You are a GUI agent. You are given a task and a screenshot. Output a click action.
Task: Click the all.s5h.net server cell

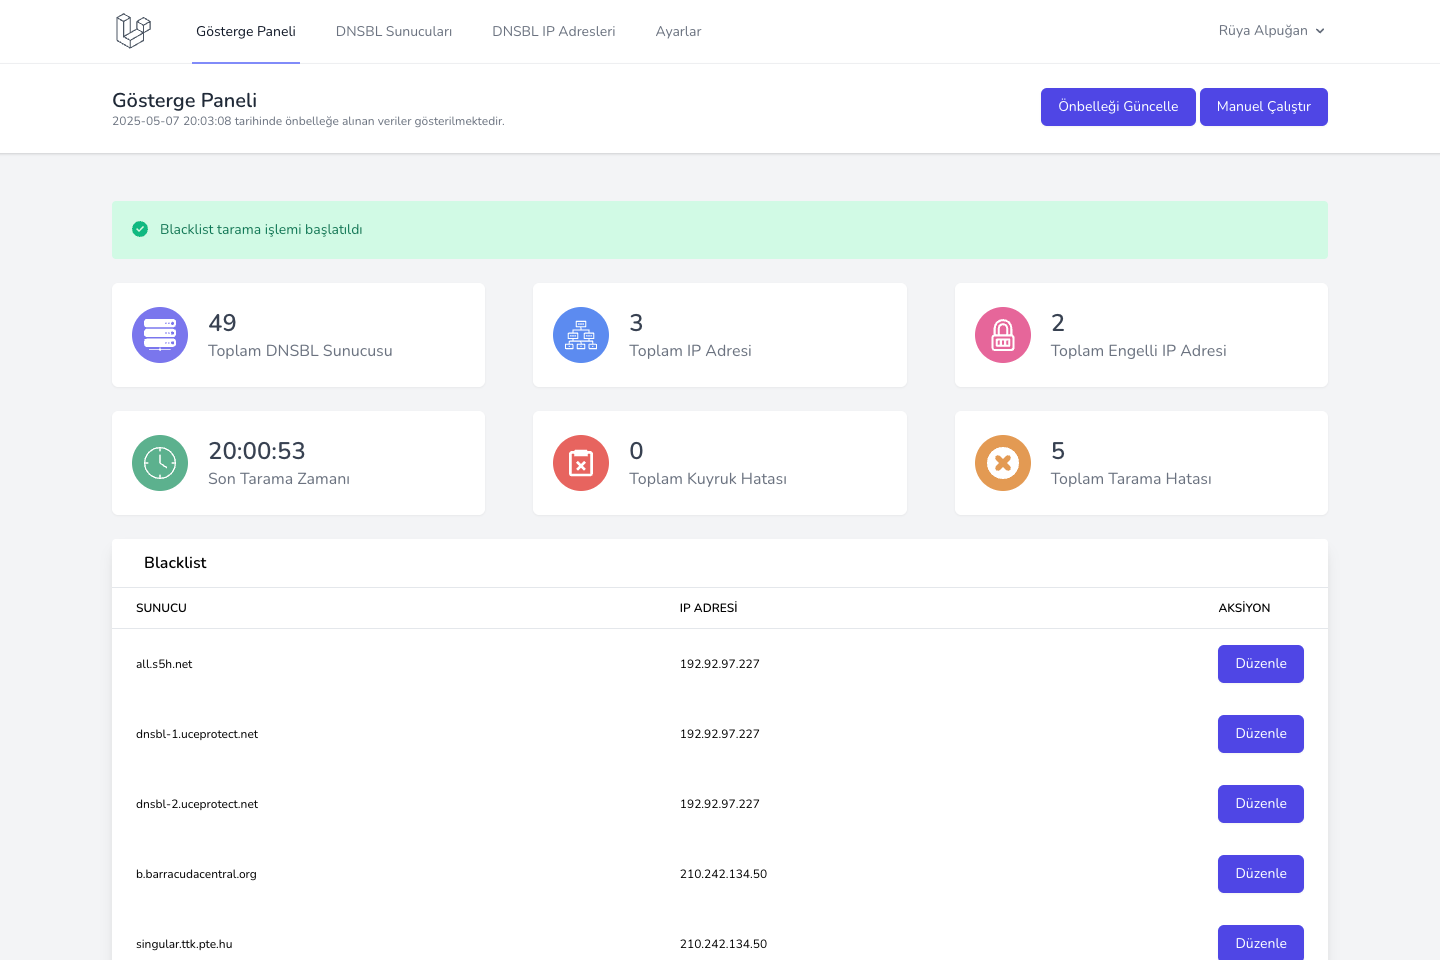[x=164, y=664]
